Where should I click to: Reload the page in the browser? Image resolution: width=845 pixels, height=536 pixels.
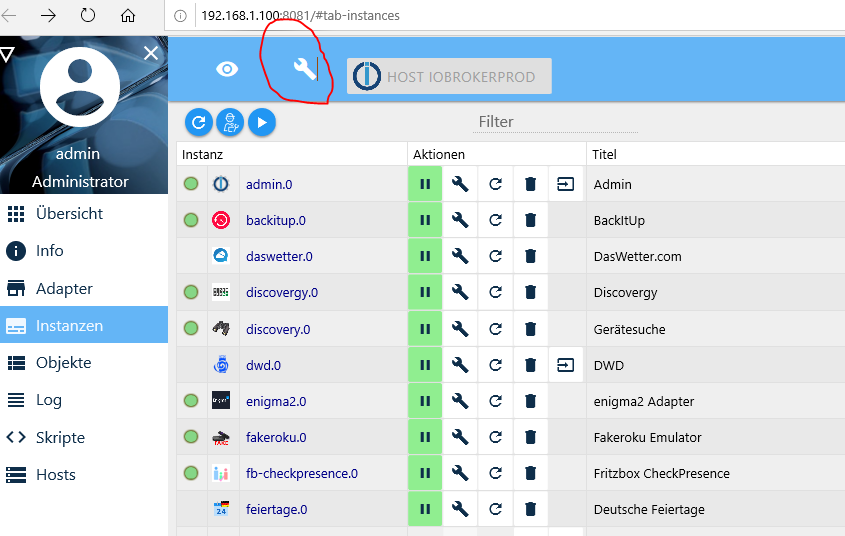[88, 16]
